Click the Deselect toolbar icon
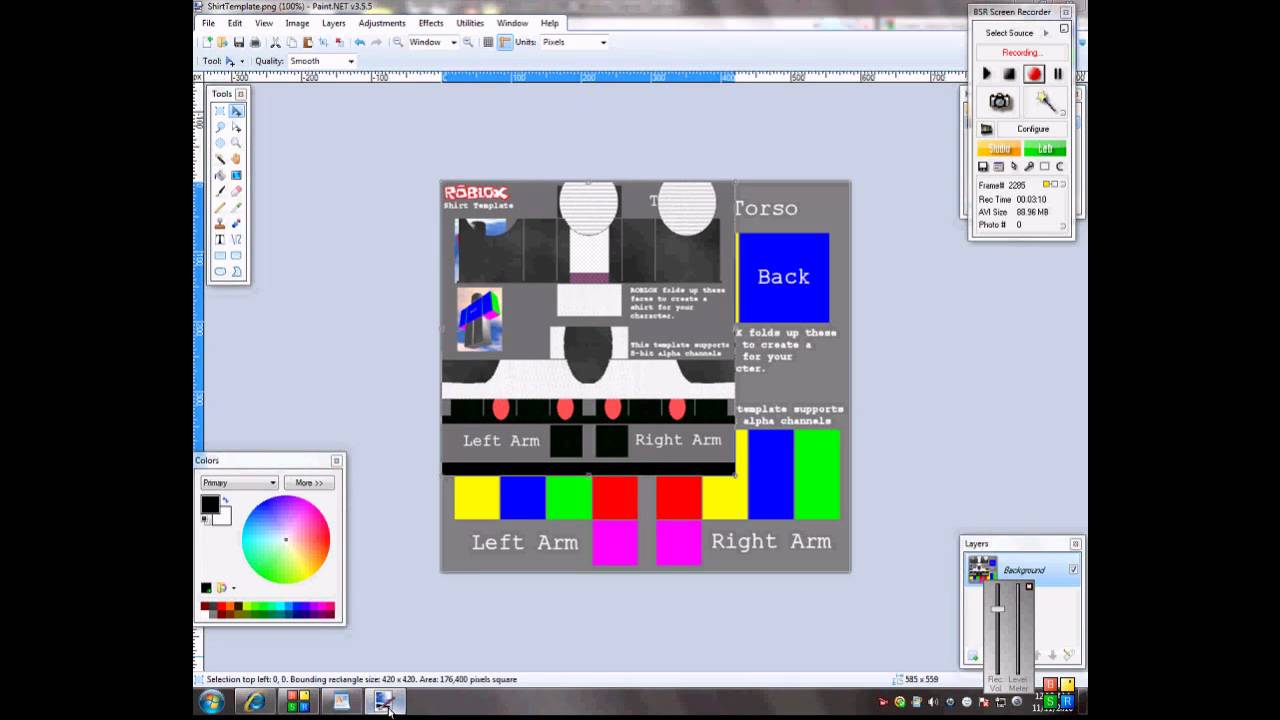 click(339, 42)
